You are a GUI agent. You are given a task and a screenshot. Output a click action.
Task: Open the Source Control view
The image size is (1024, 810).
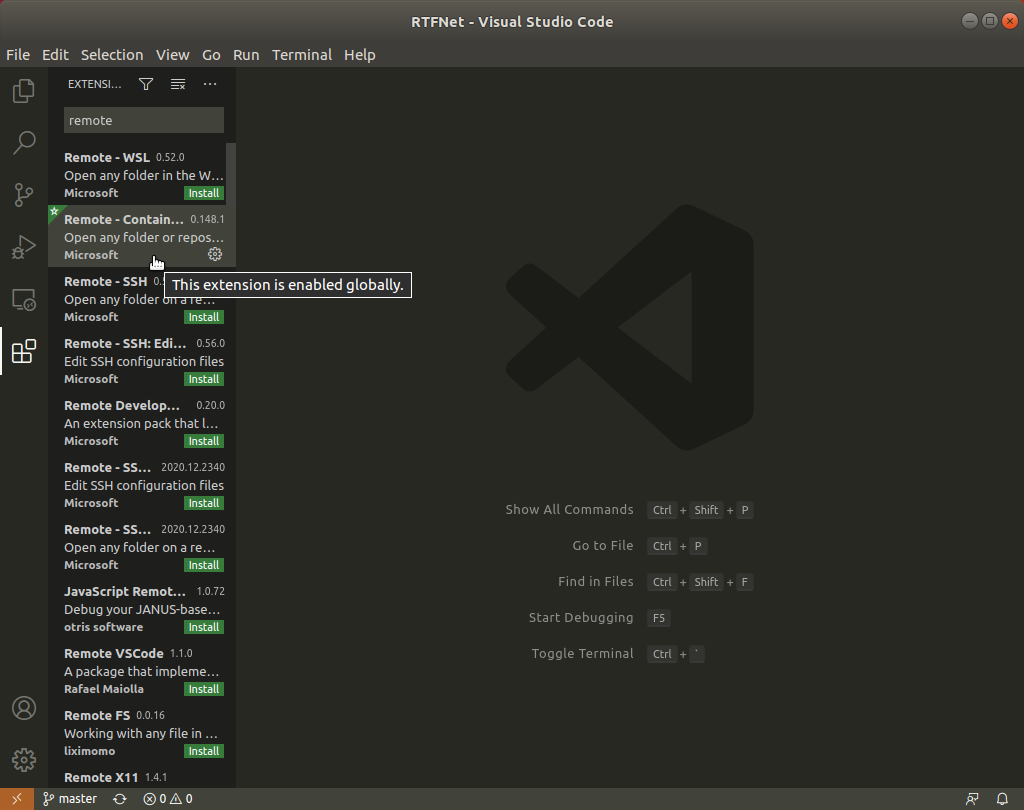(24, 195)
